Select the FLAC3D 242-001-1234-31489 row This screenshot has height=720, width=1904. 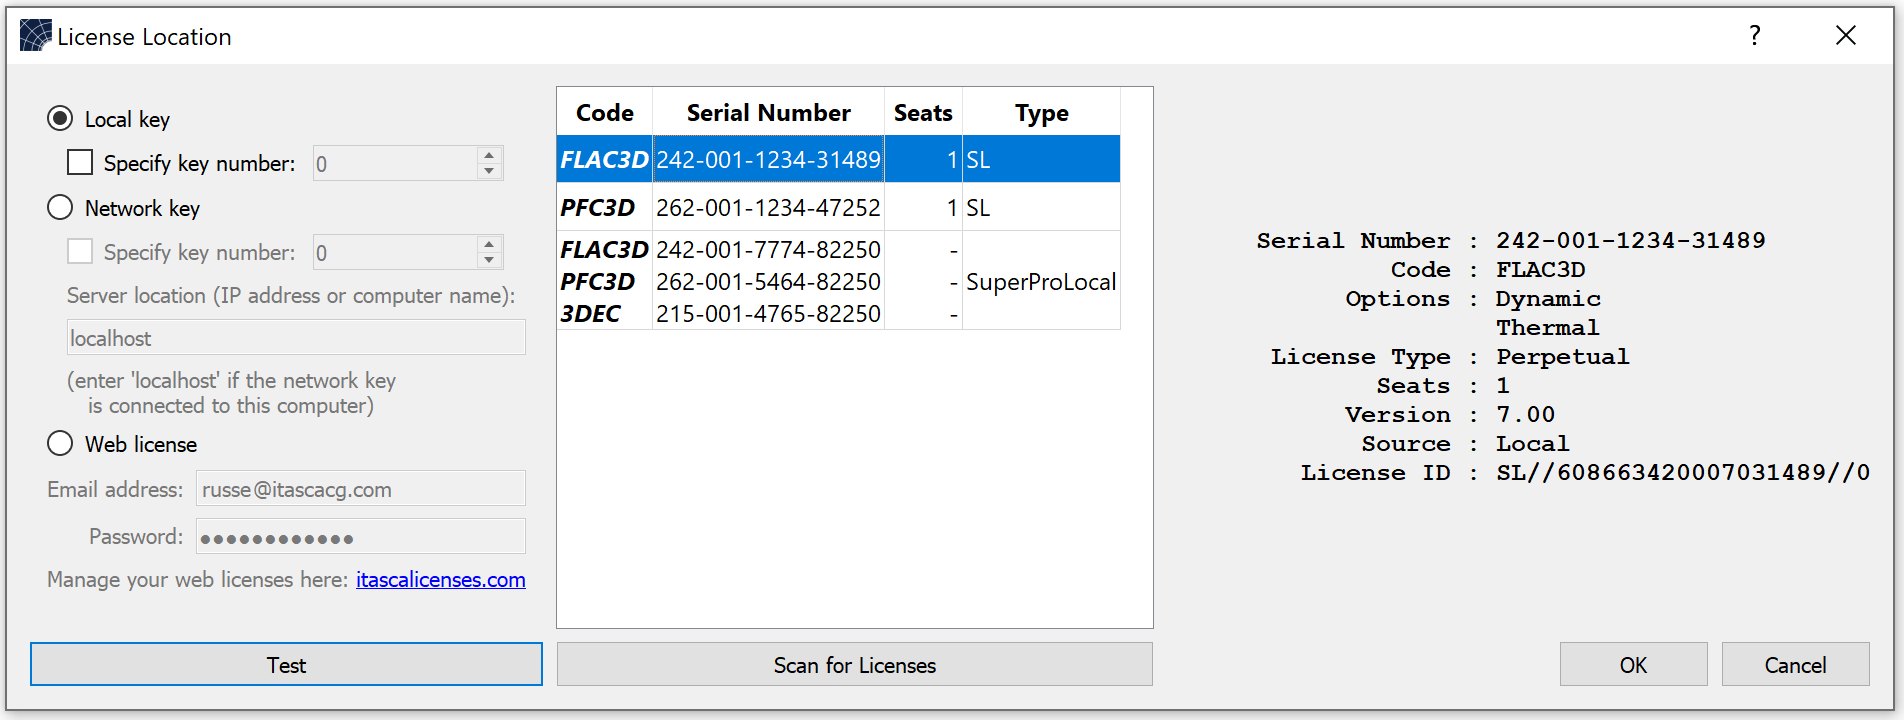click(768, 160)
